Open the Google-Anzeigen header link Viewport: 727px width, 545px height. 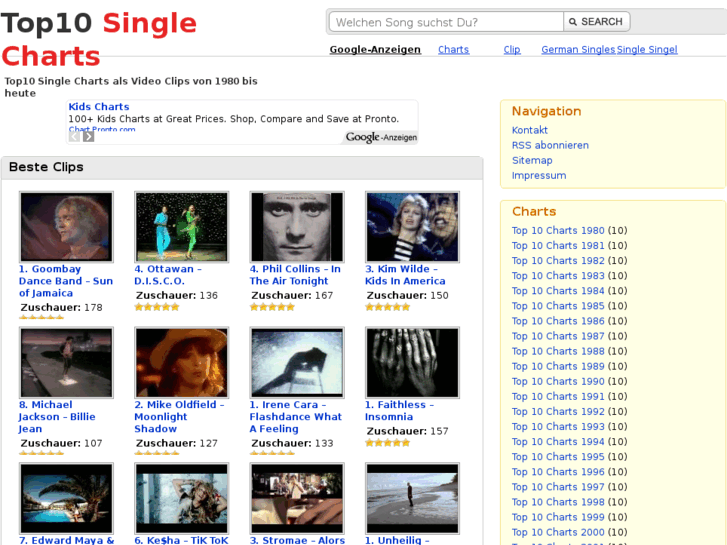(375, 50)
